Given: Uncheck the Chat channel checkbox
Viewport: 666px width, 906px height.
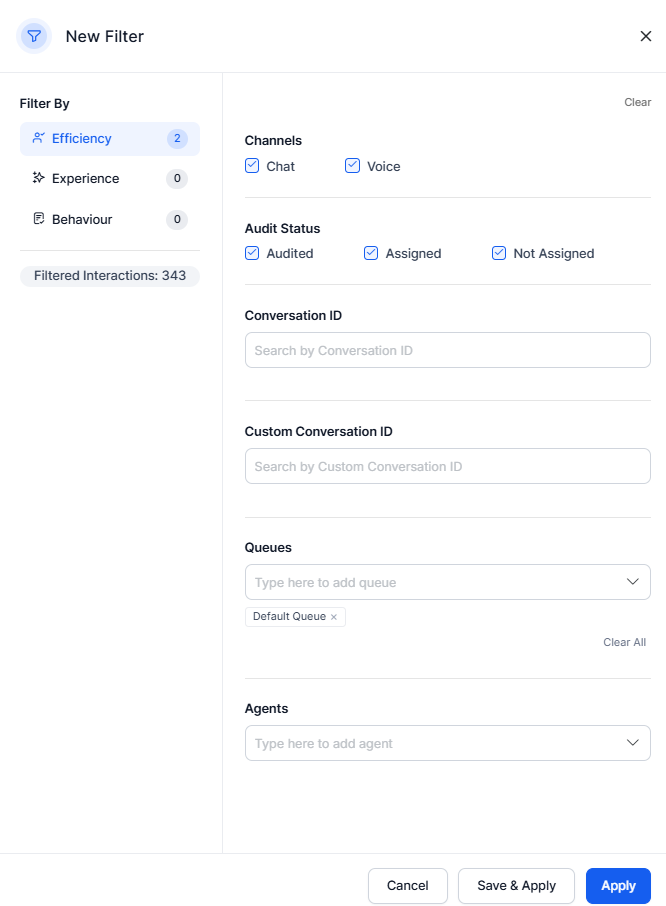Looking at the screenshot, I should (x=252, y=166).
